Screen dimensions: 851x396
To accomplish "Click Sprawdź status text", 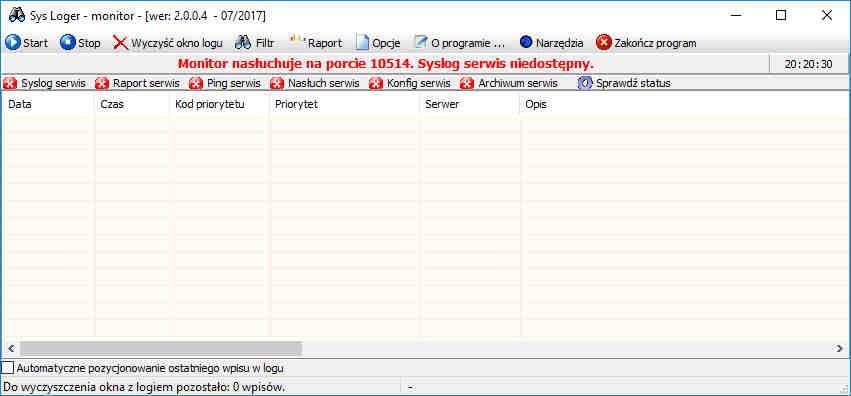I will click(x=633, y=84).
